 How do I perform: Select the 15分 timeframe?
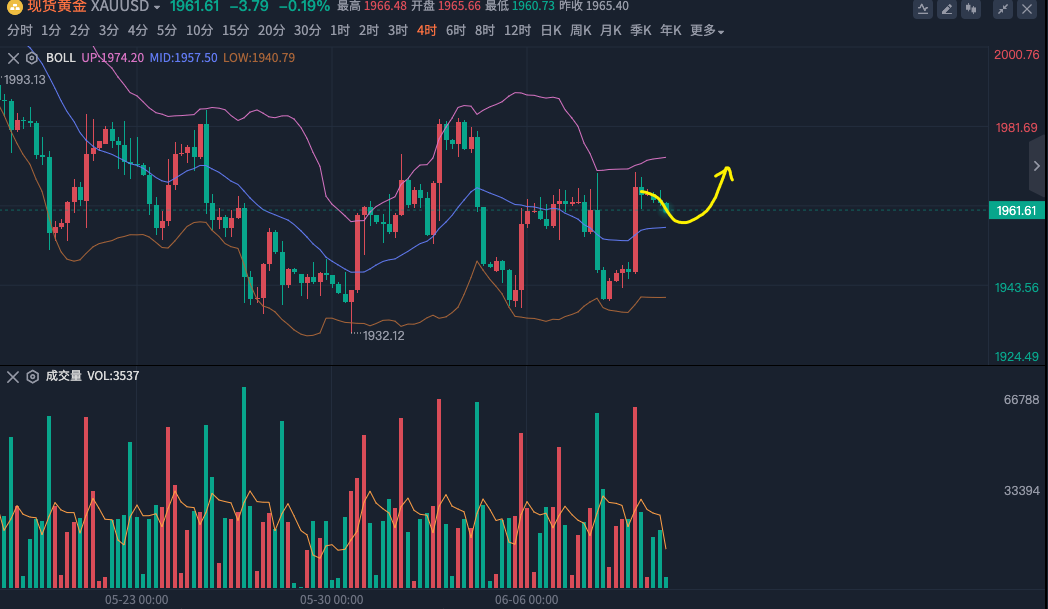pyautogui.click(x=236, y=31)
